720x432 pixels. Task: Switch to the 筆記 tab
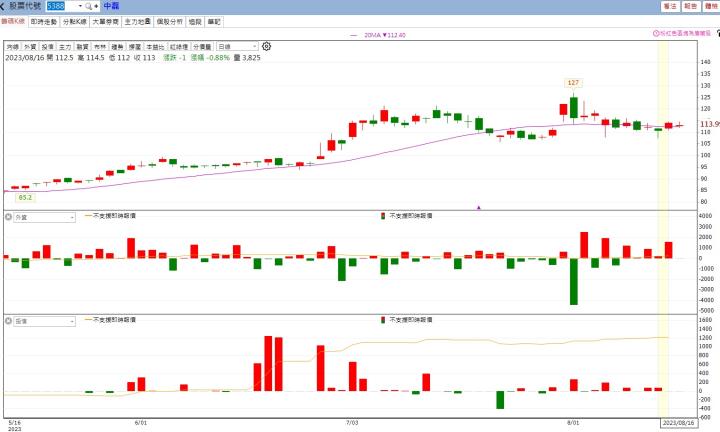(x=214, y=22)
